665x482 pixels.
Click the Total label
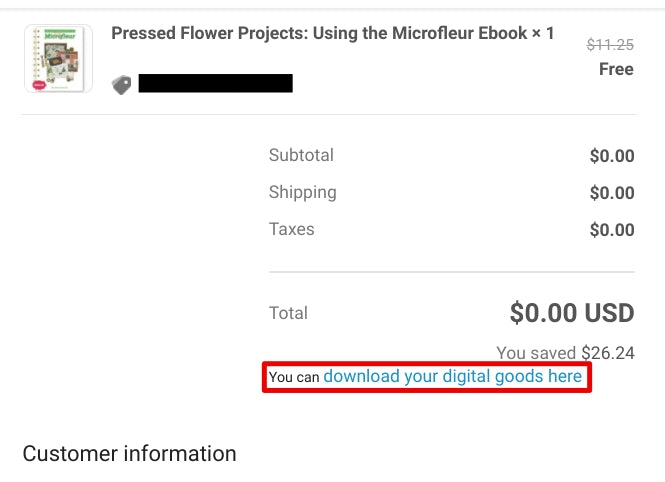point(288,313)
